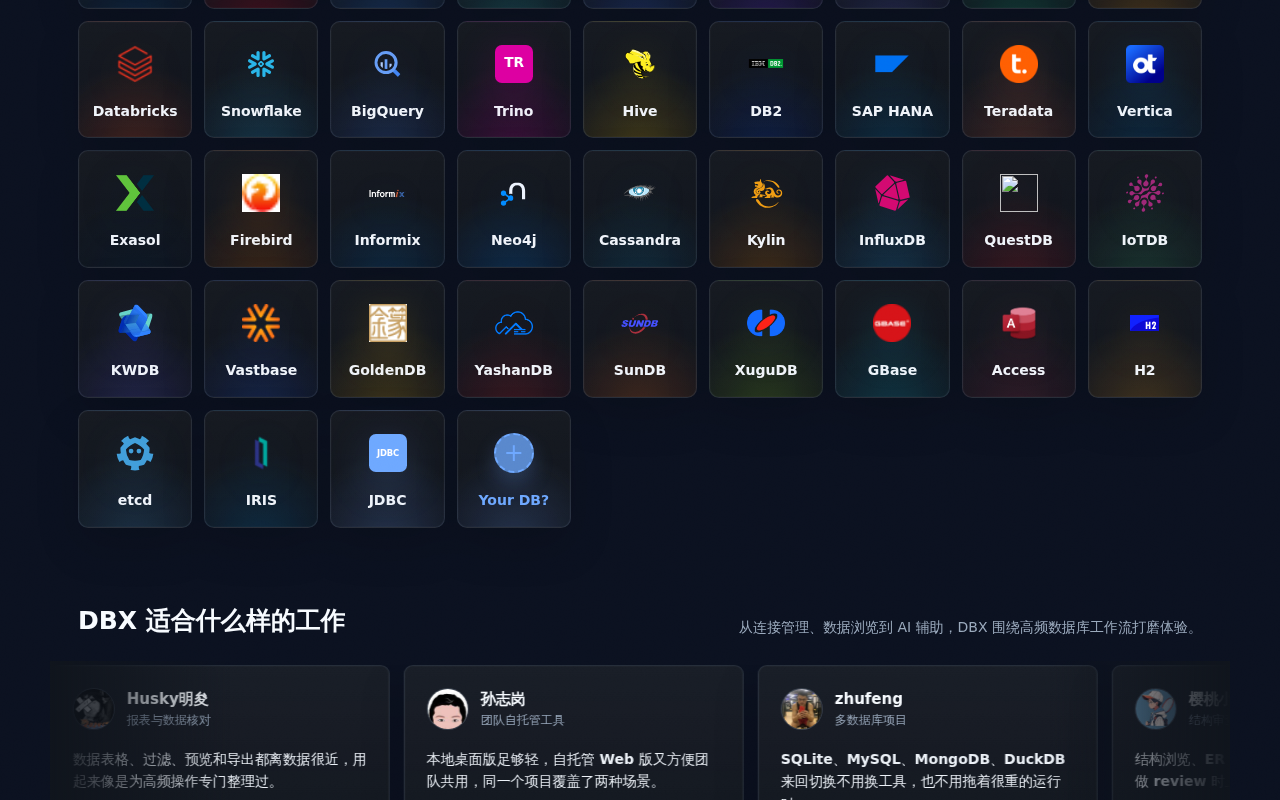
Task: Click the Databricks label text
Action: [x=135, y=111]
